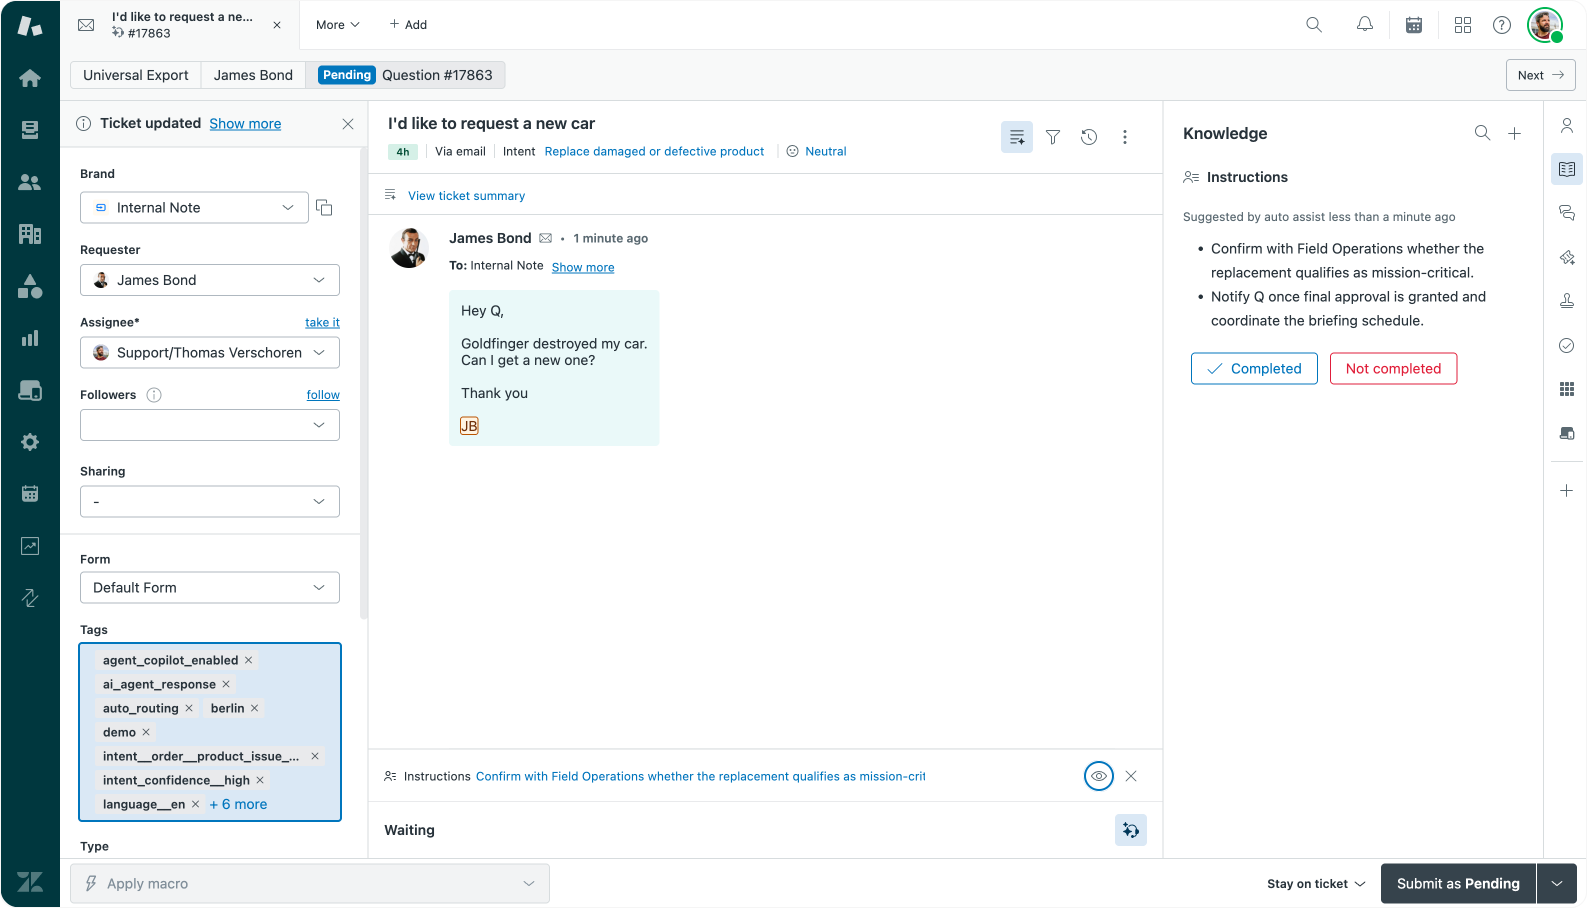Open the Sharing dropdown

(210, 501)
